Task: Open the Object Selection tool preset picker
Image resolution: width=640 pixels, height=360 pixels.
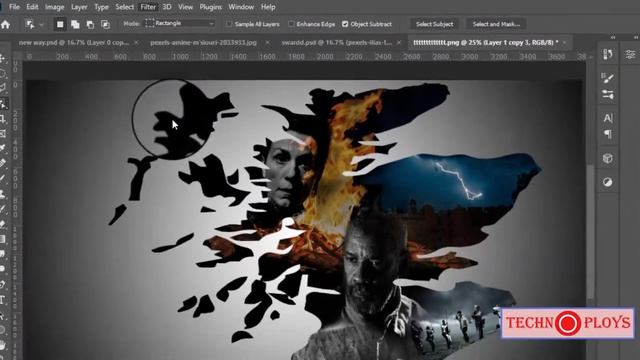Action: click(30, 24)
